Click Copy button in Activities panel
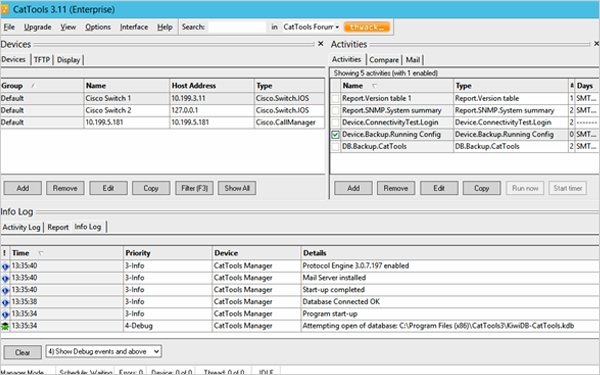Screen dimensions: 600x375 (481, 188)
